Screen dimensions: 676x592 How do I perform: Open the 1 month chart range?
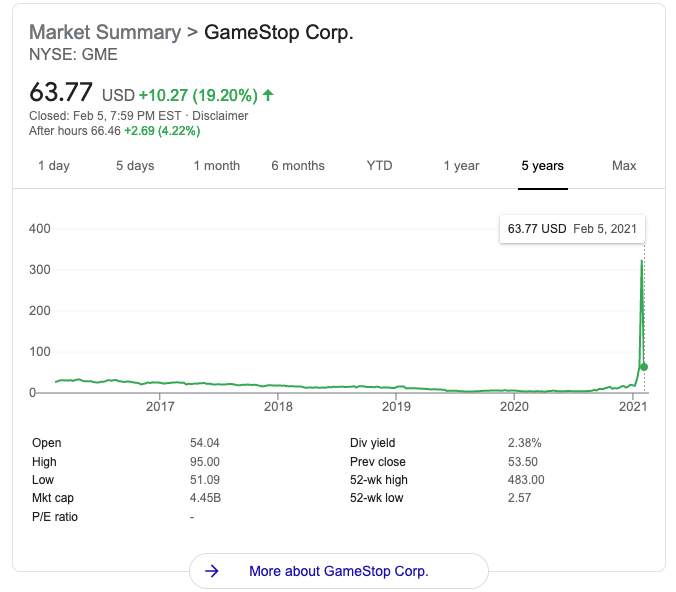[x=216, y=166]
